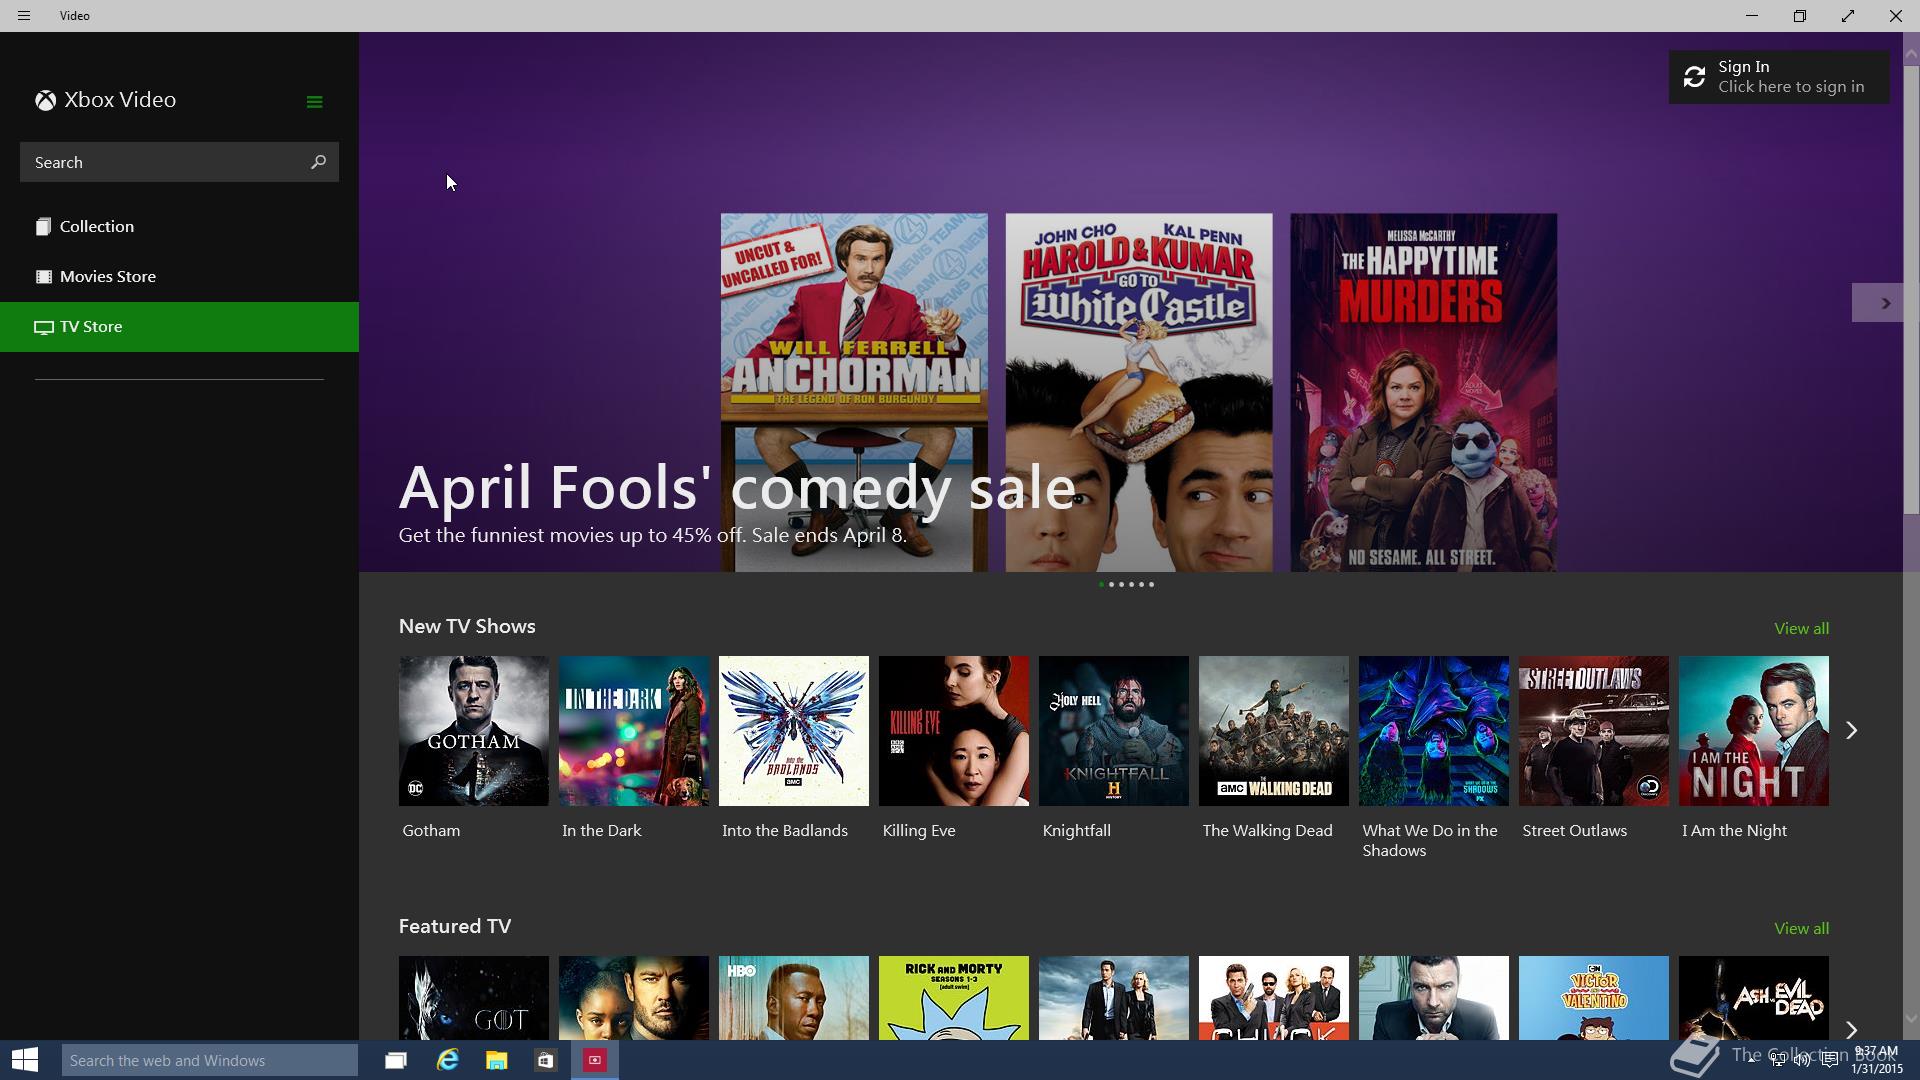Image resolution: width=1920 pixels, height=1080 pixels.
Task: Click the Video app taskbar icon
Action: 595,1060
